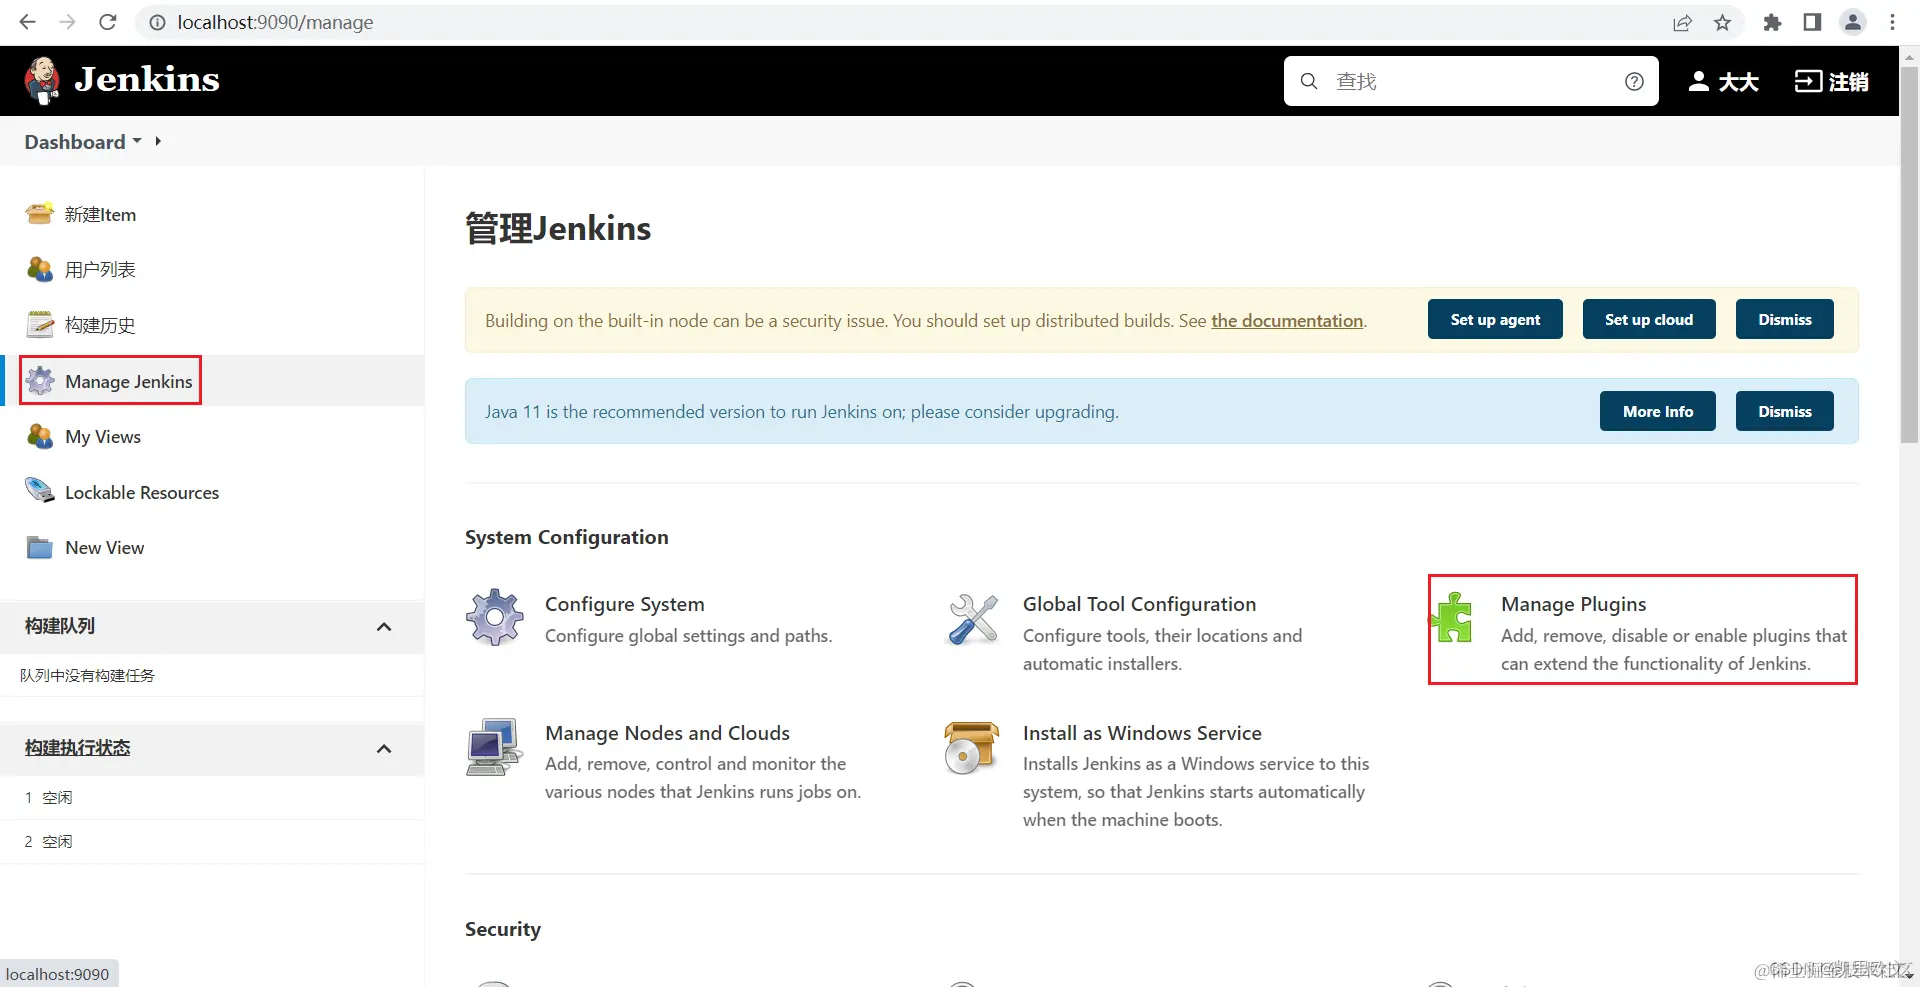Click the New View folder icon
The width and height of the screenshot is (1920, 987).
tap(40, 547)
